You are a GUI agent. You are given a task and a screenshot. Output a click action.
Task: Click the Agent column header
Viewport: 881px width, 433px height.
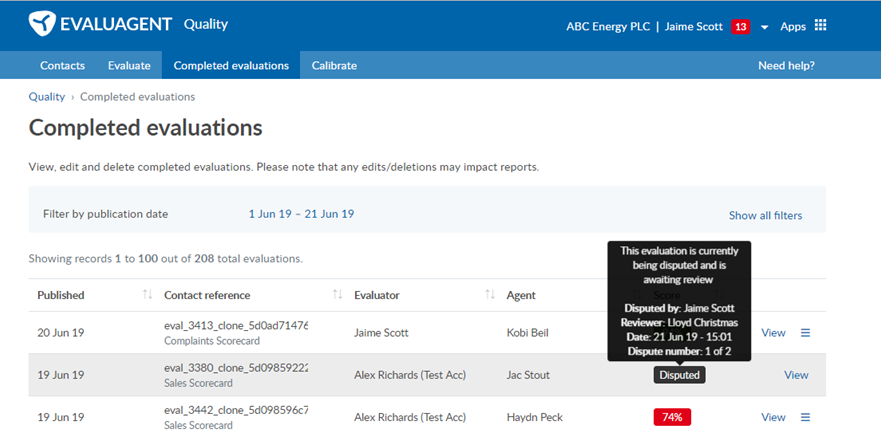click(521, 295)
